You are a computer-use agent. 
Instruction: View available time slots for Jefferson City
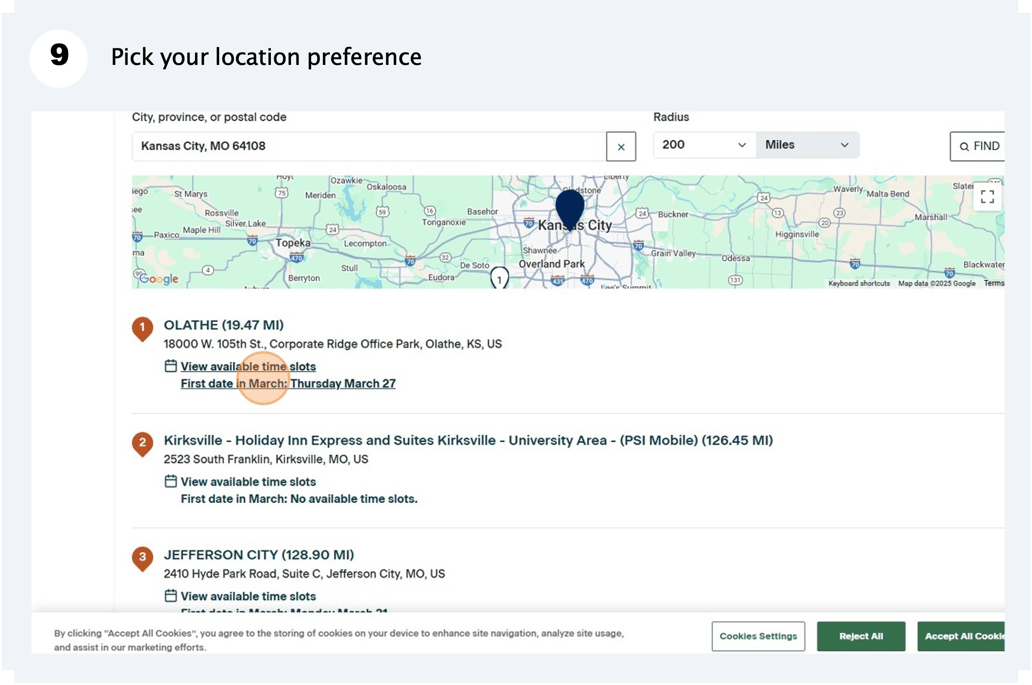pyautogui.click(x=248, y=597)
